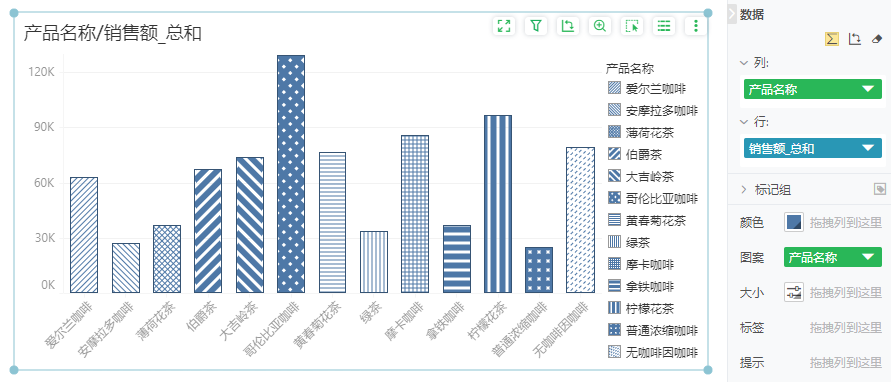This screenshot has width=891, height=382.
Task: Click the 大小 size slider icon
Action: [x=794, y=292]
